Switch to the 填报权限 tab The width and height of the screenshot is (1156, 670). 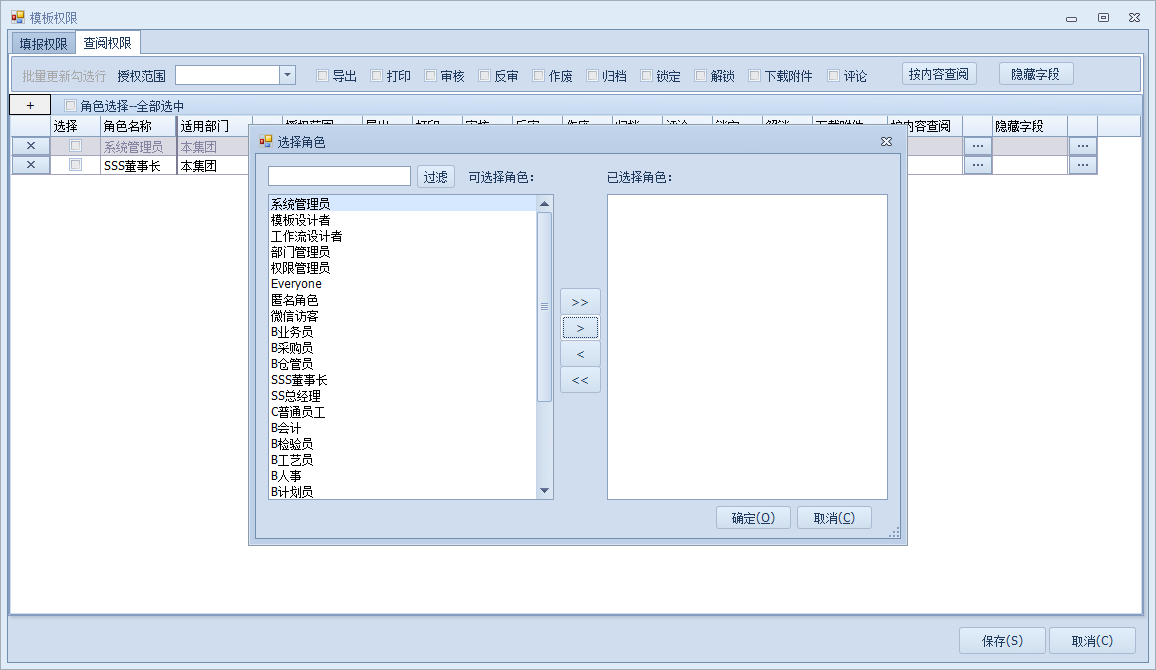click(43, 43)
